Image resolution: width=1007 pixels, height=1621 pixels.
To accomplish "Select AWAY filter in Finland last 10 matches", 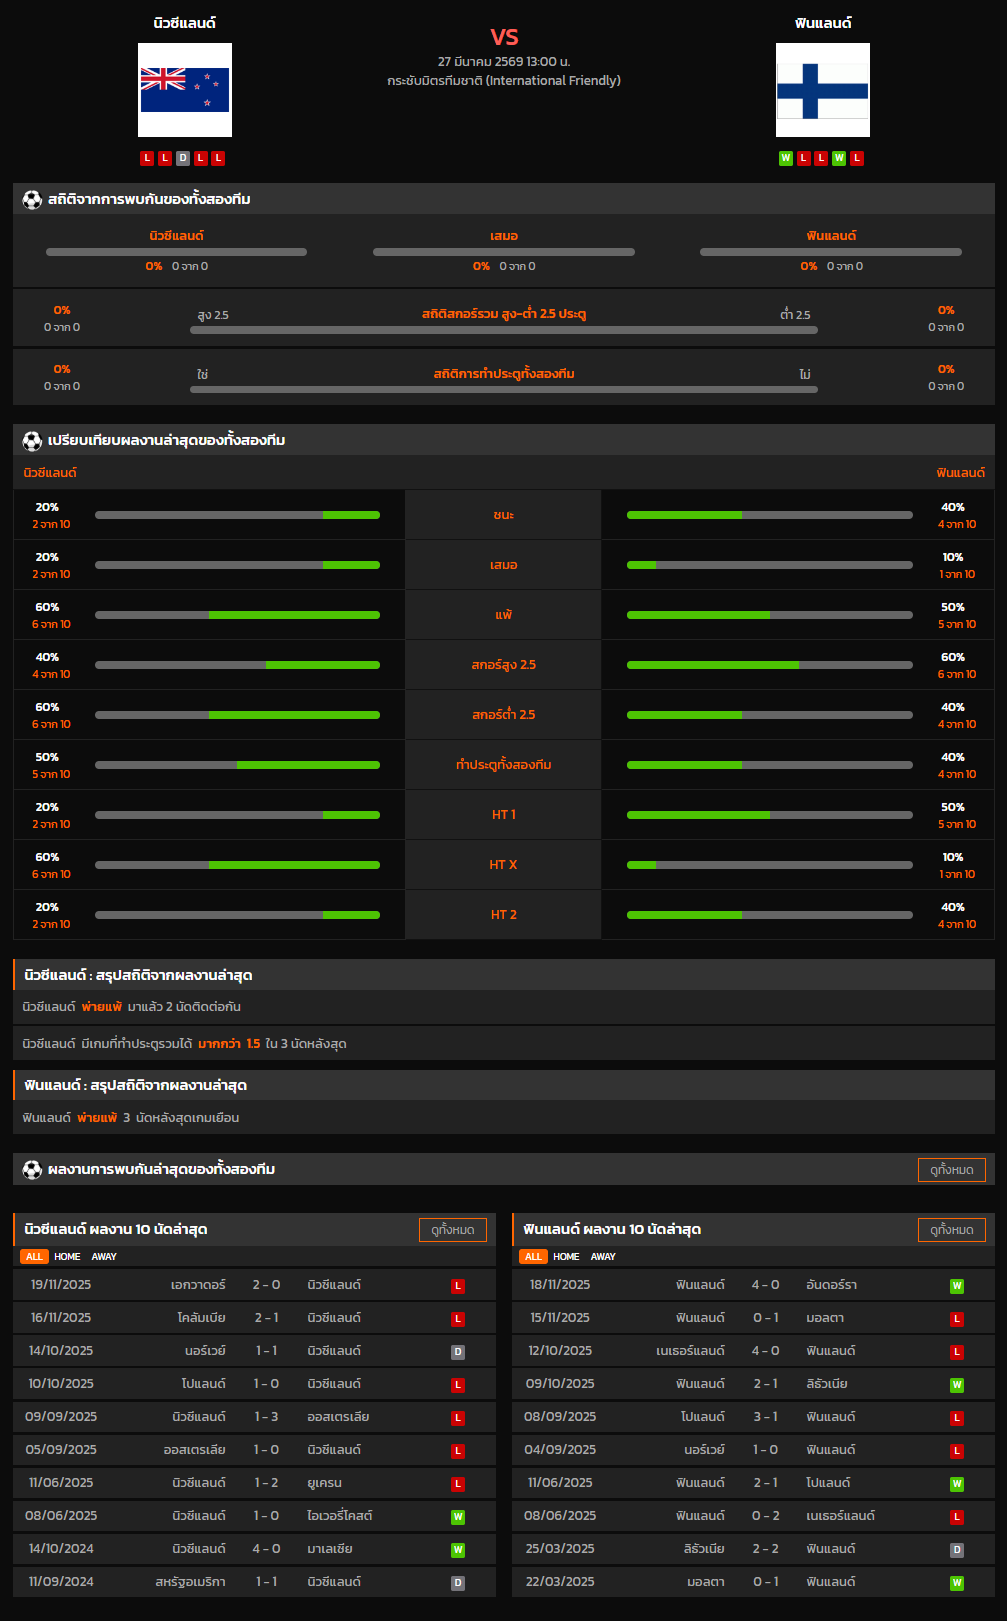I will (603, 1257).
